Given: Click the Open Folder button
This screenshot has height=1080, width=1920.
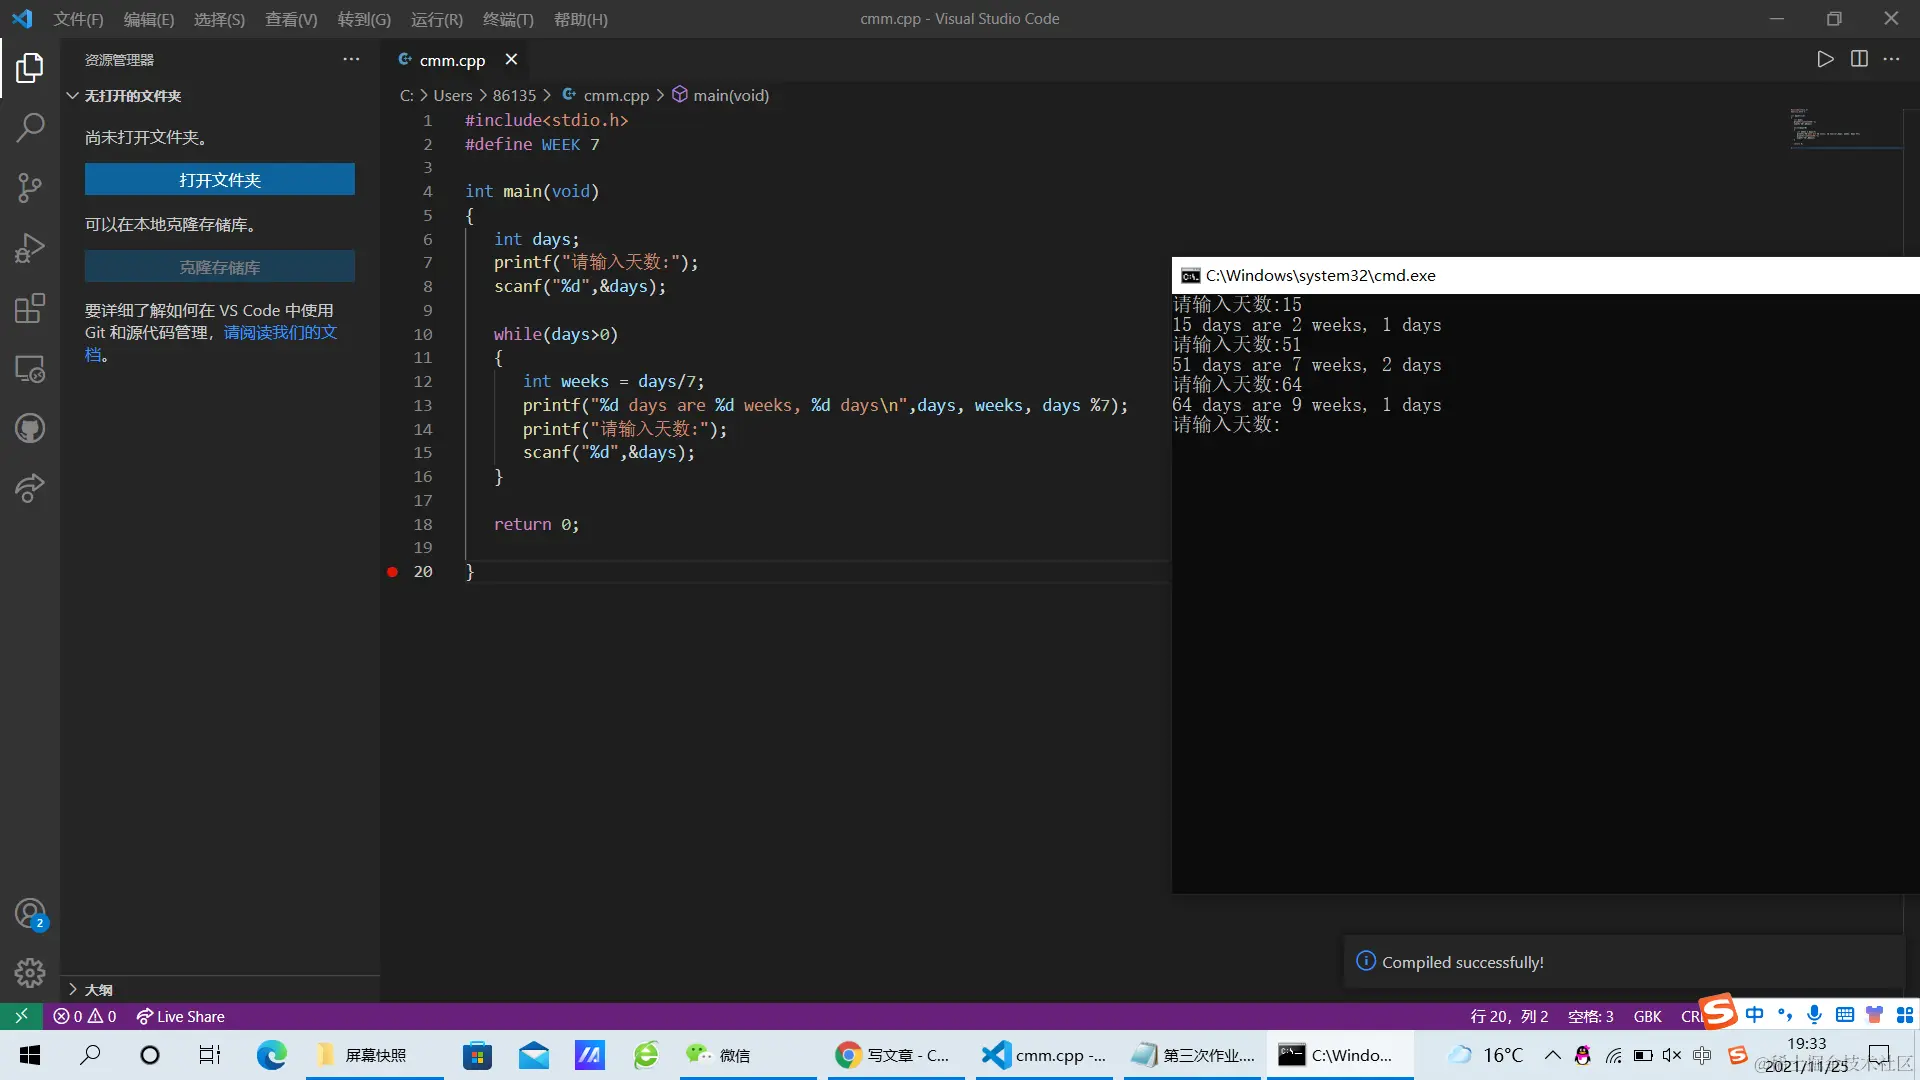Looking at the screenshot, I should (219, 180).
